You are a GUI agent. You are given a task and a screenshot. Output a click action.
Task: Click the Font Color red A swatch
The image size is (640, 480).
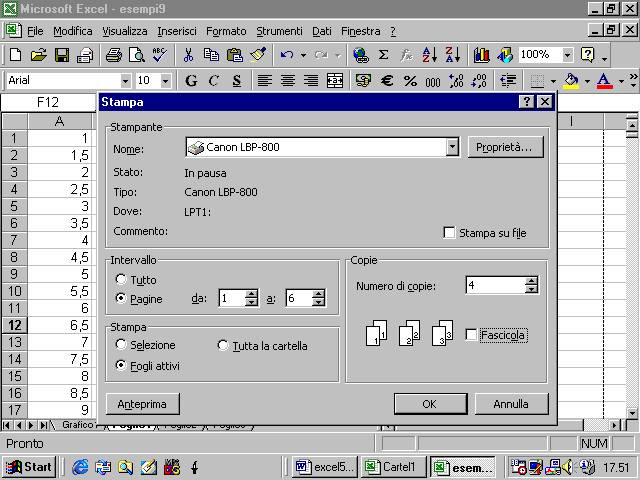604,81
